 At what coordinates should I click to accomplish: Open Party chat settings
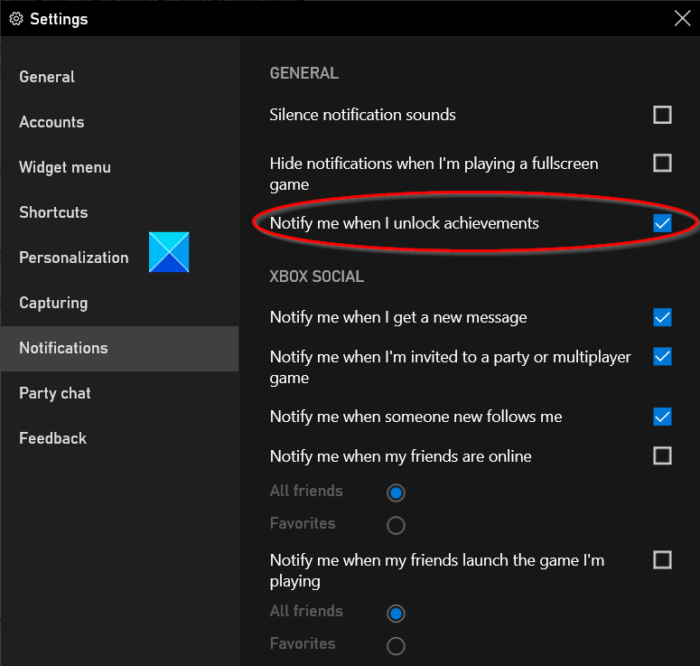coord(55,393)
